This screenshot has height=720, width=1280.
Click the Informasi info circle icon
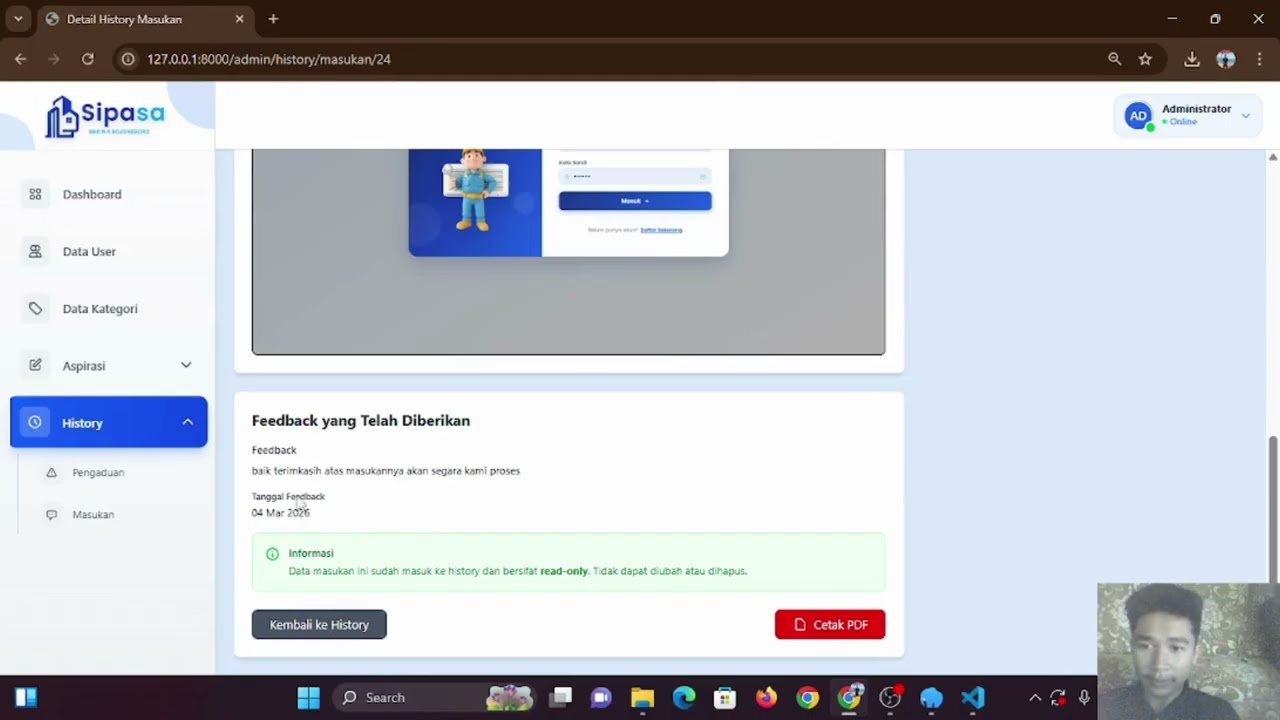point(272,553)
